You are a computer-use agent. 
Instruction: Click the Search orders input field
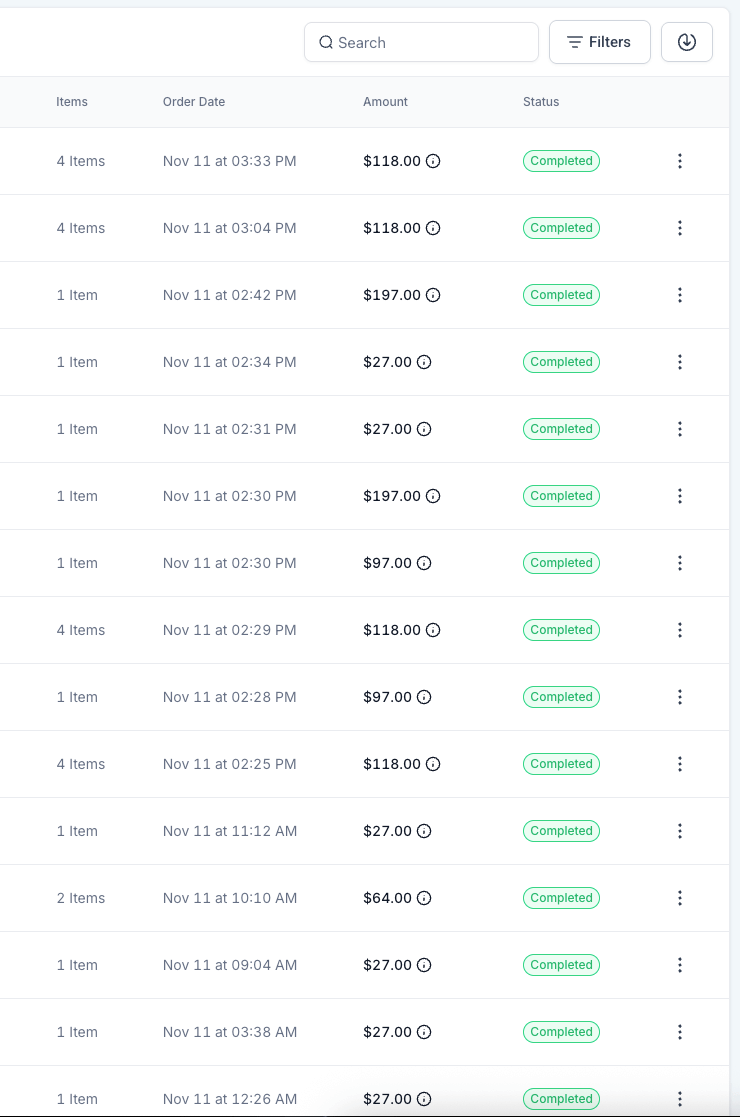tap(420, 43)
